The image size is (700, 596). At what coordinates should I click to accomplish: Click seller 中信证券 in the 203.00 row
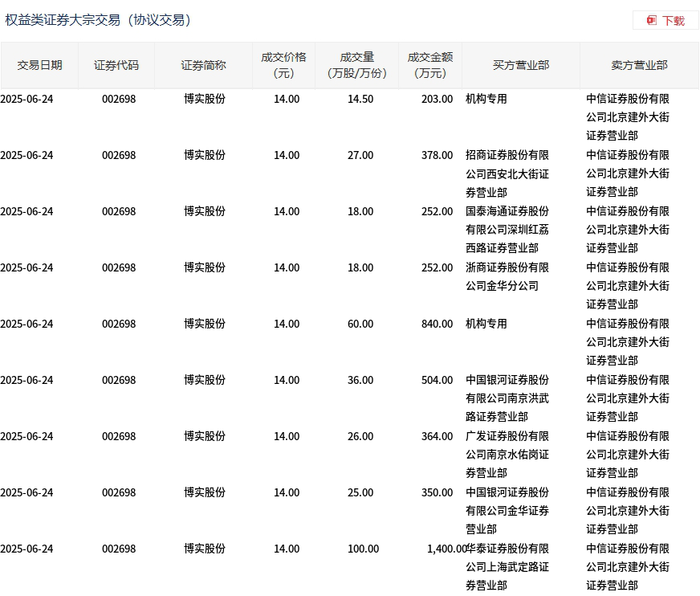coord(628,117)
